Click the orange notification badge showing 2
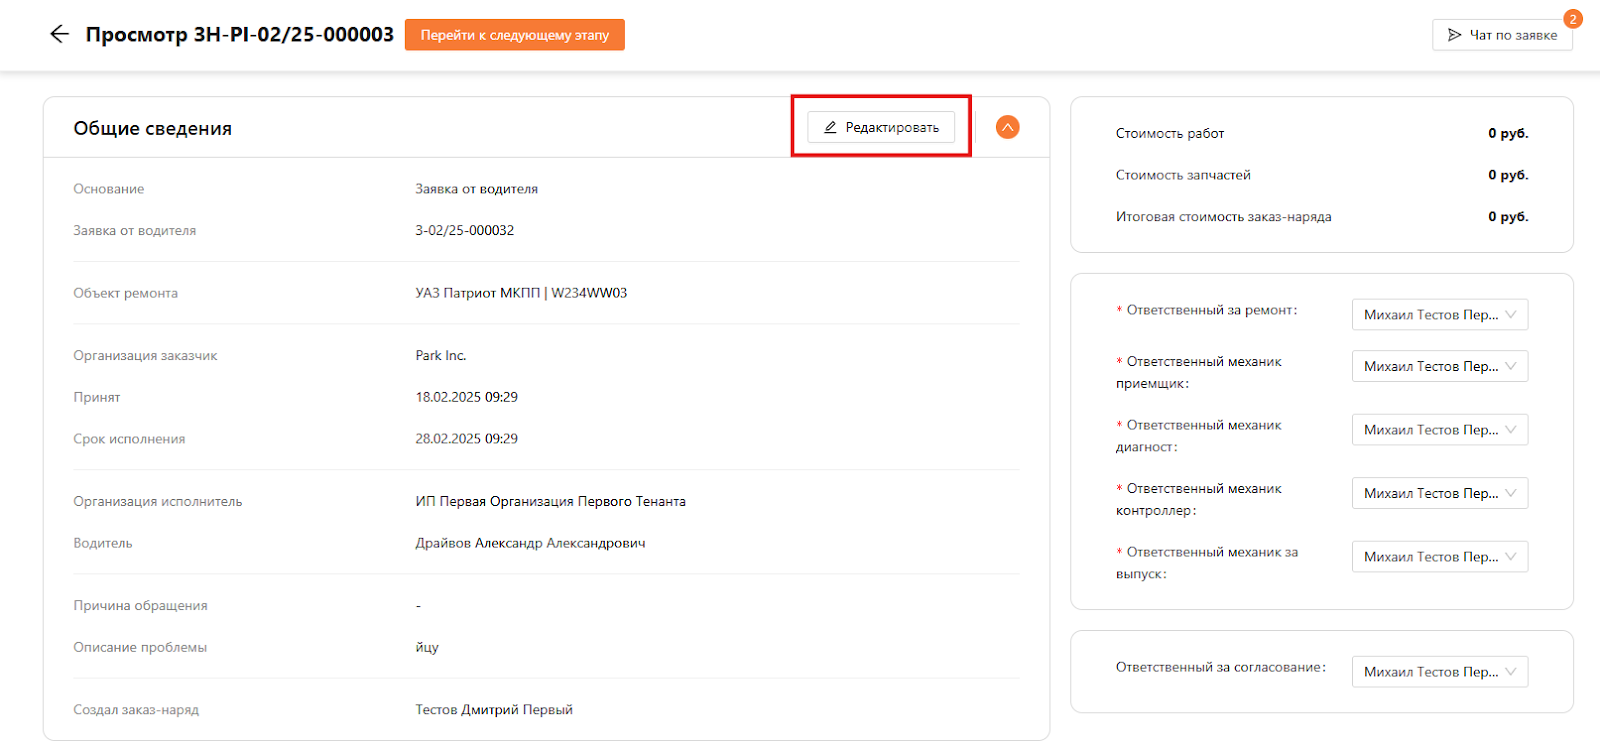1600x750 pixels. coord(1572,19)
